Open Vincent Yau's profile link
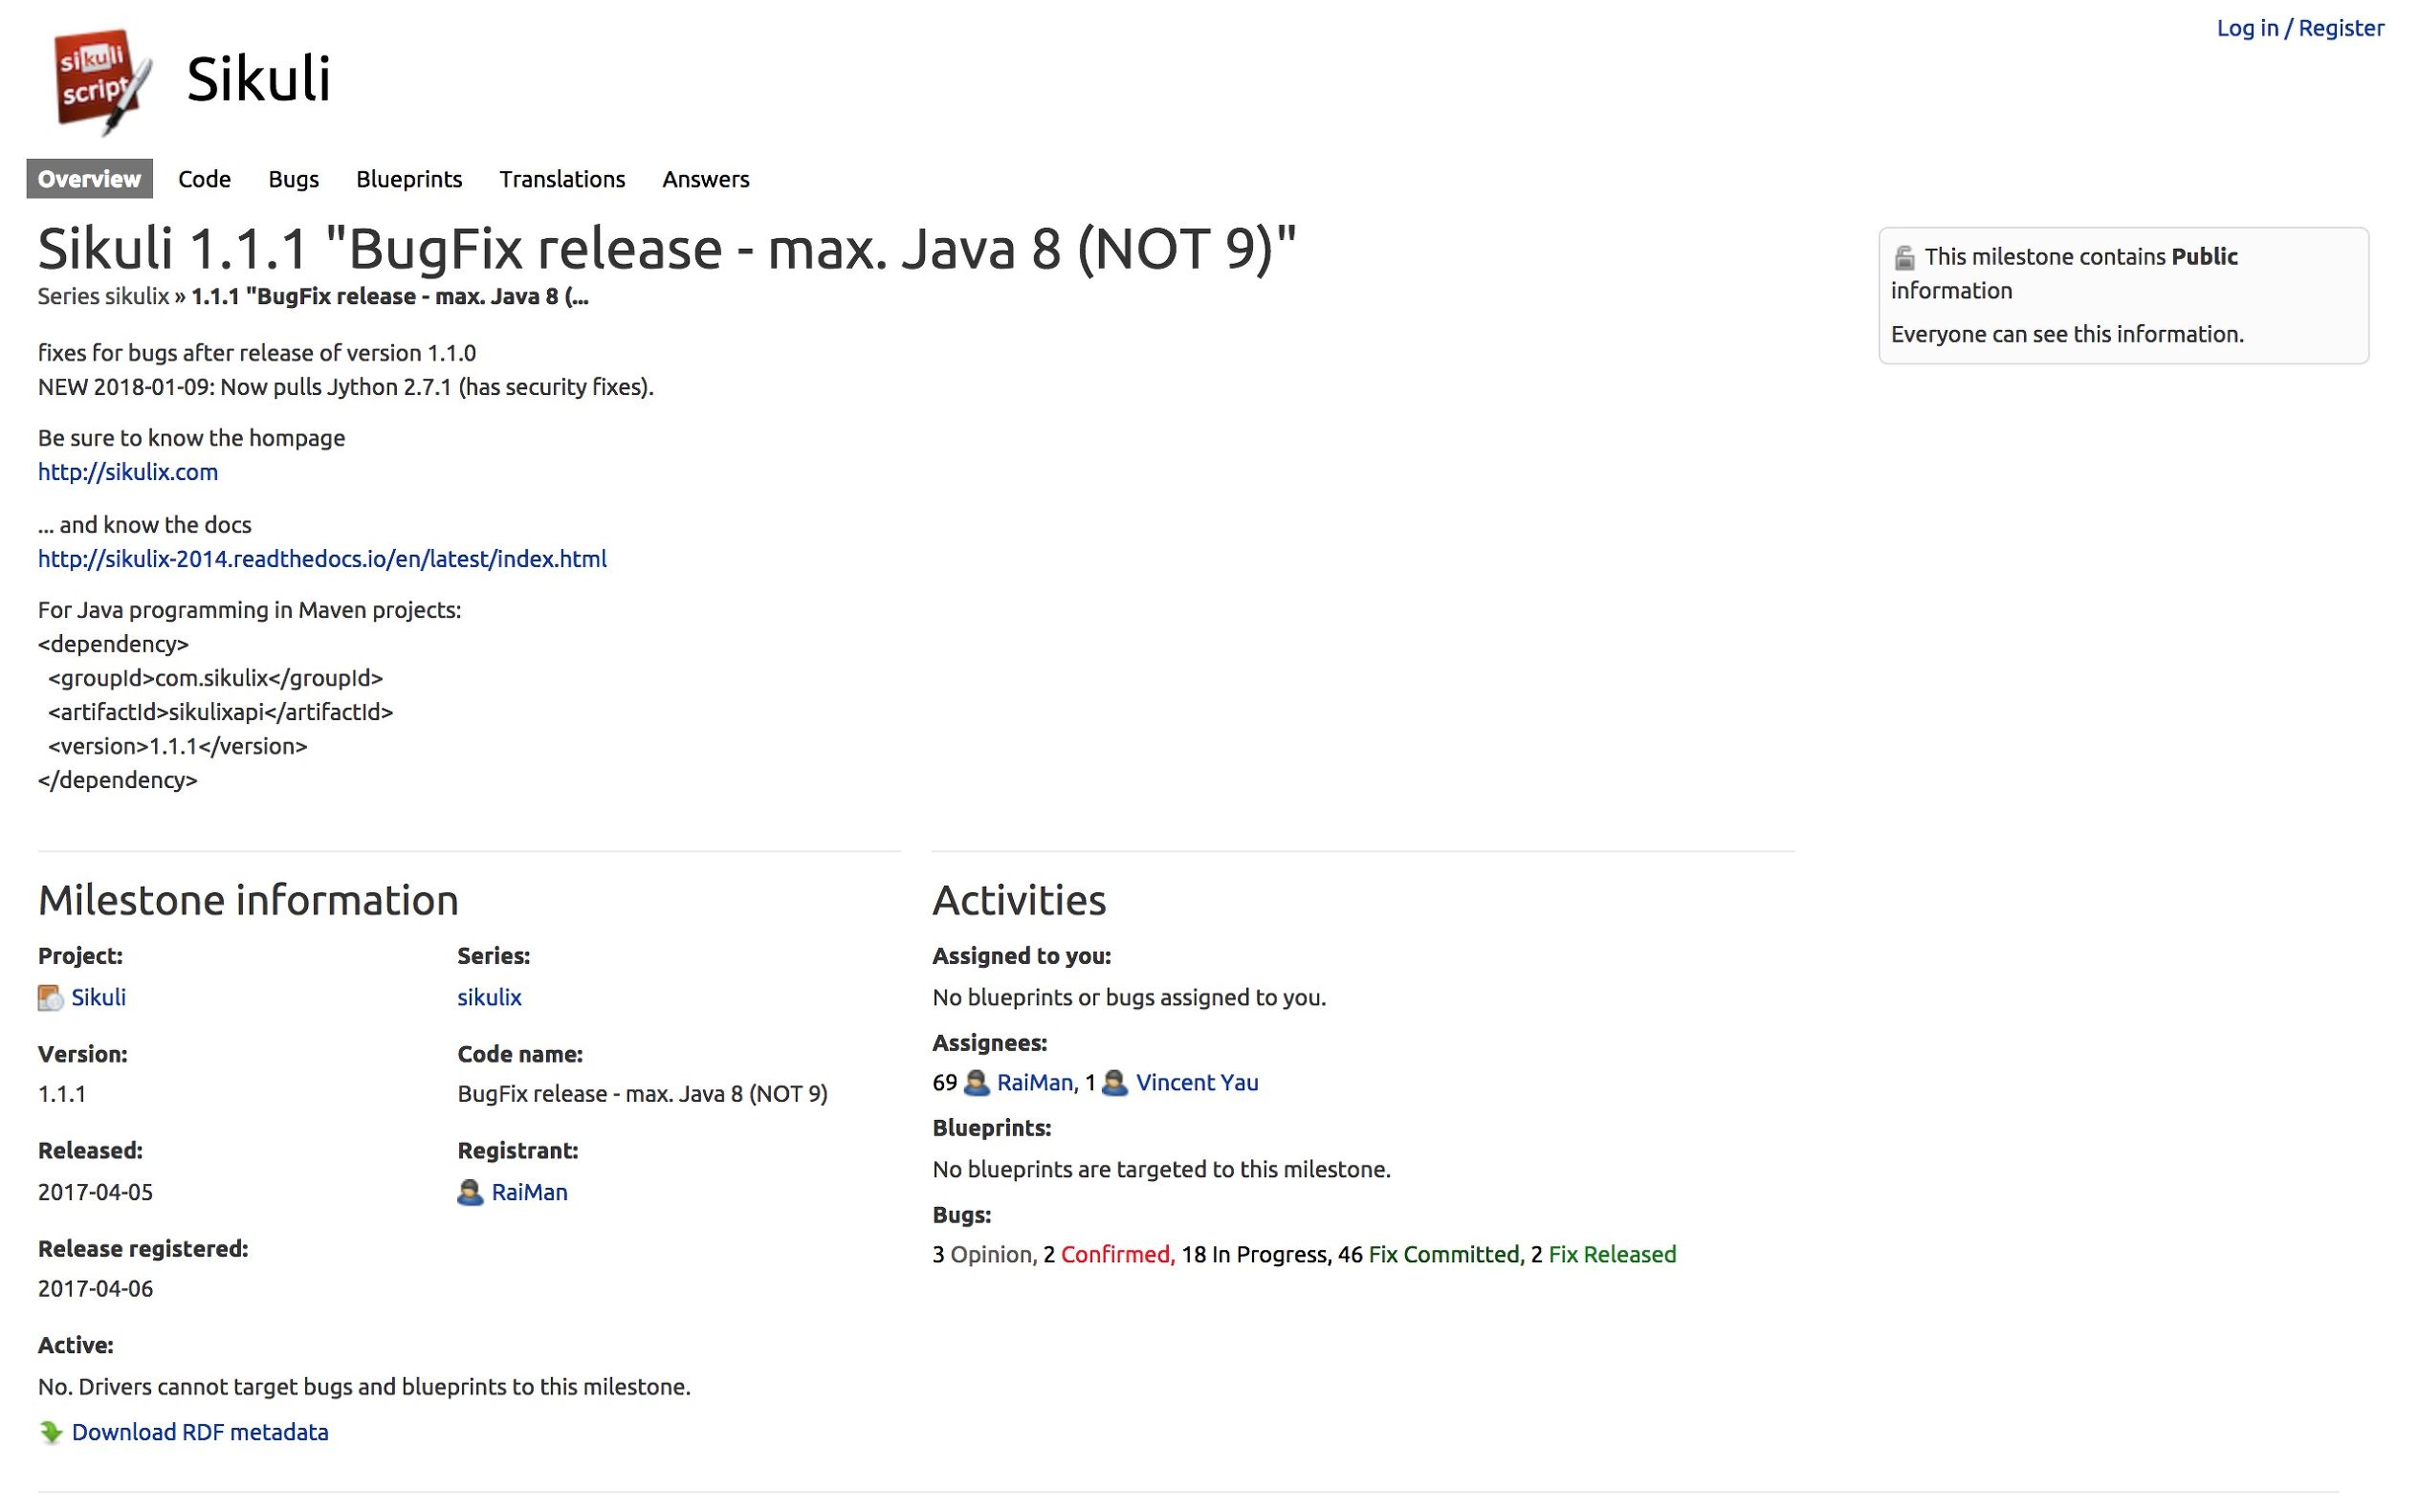This screenshot has width=2419, height=1512. tap(1196, 1083)
